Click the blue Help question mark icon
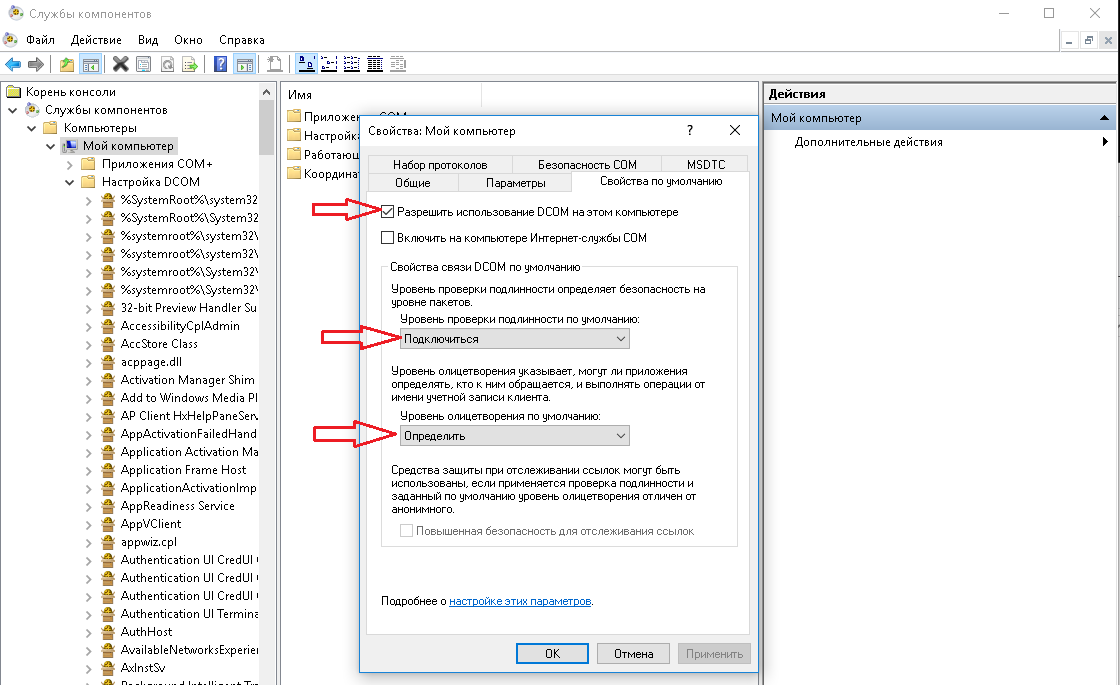 [x=221, y=64]
